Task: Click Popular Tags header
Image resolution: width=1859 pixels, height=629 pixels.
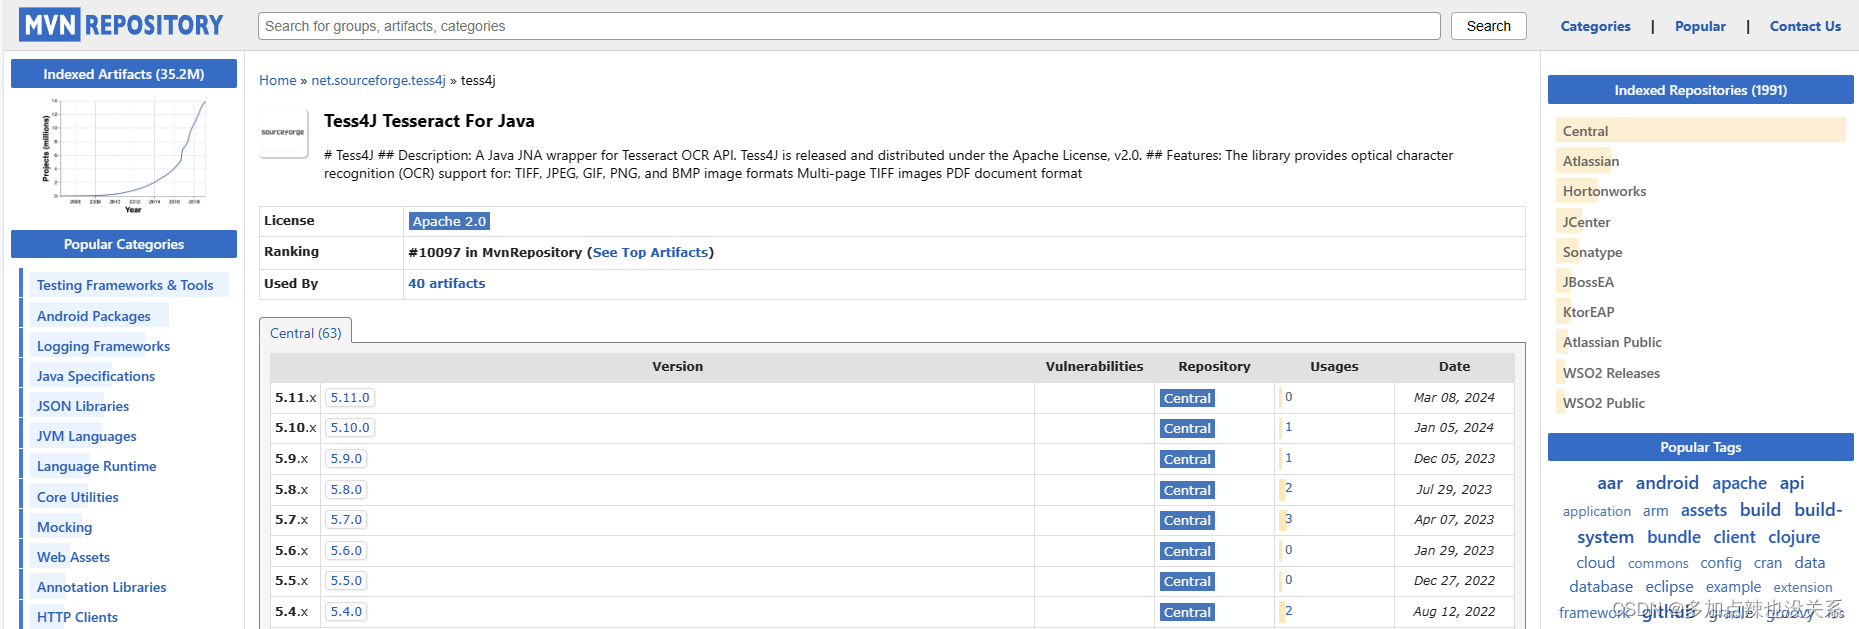Action: [1700, 447]
